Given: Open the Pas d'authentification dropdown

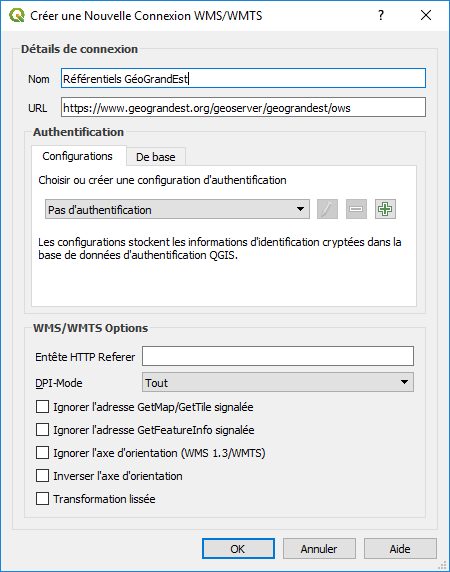Looking at the screenshot, I should coord(177,209).
